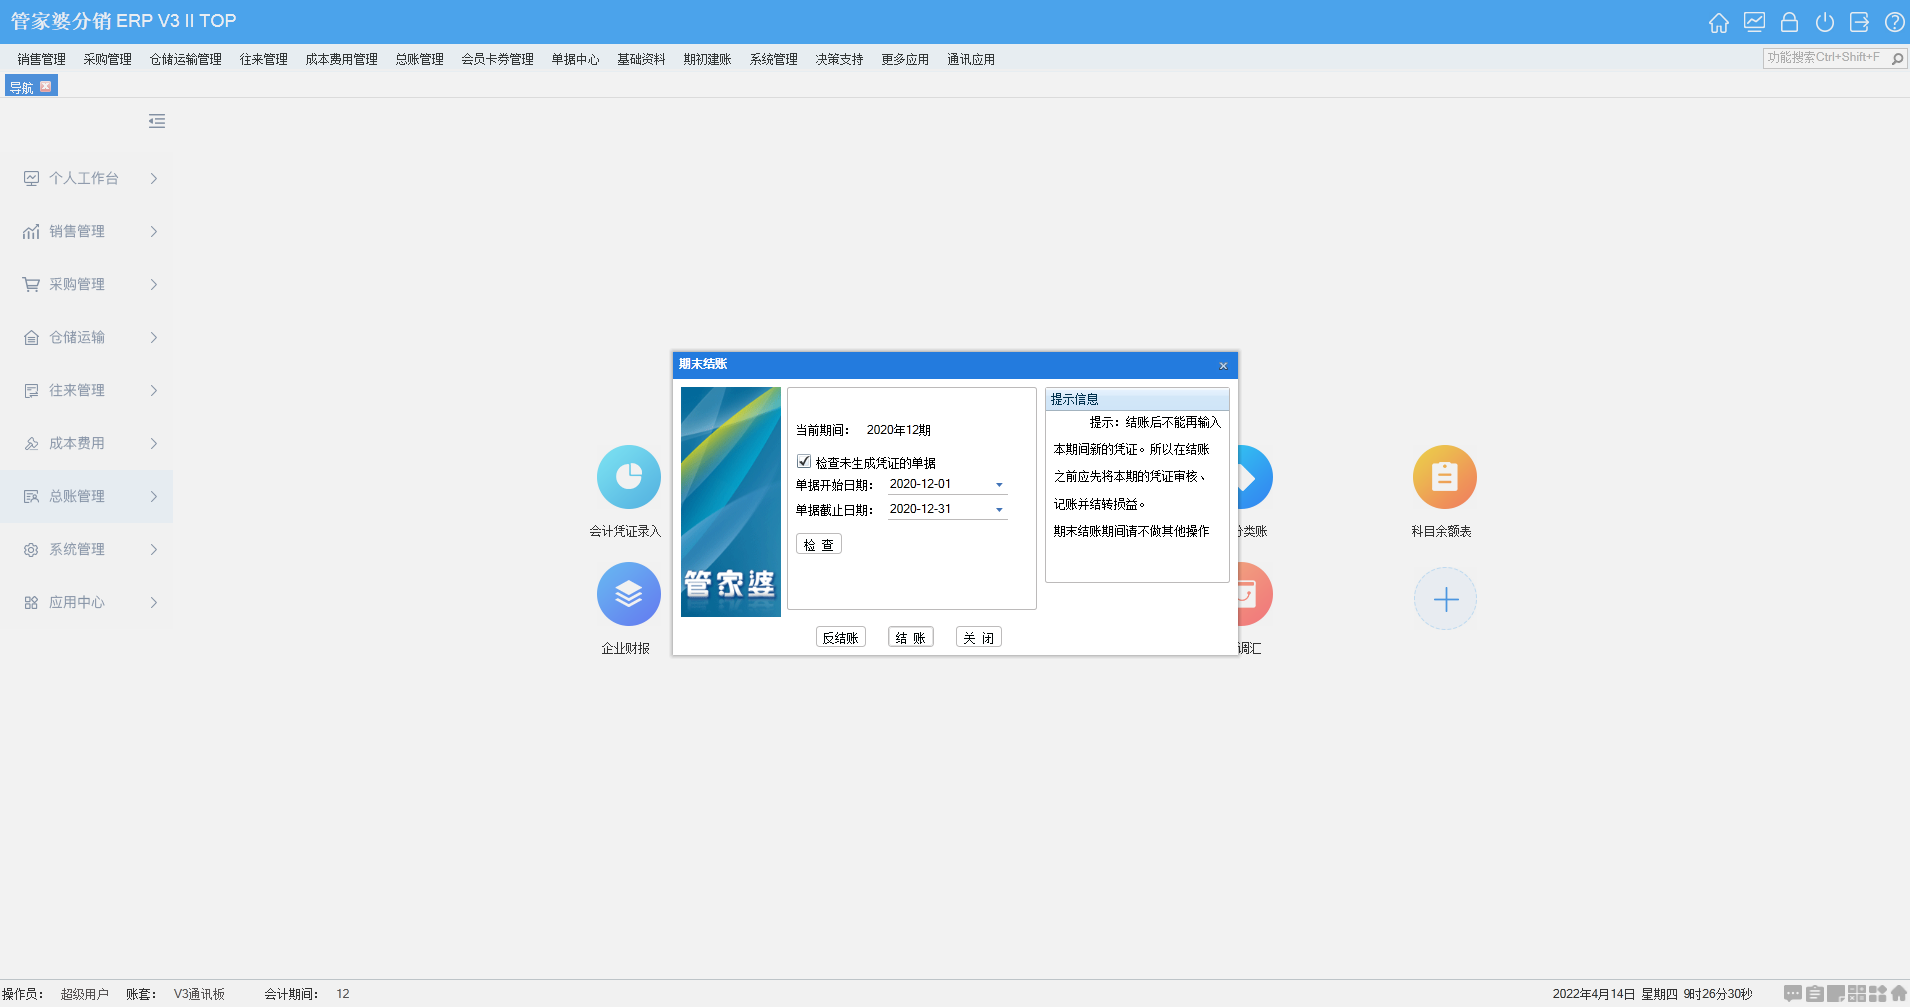Close the 期末结账 dialog with X
This screenshot has height=1007, width=1910.
click(1223, 365)
